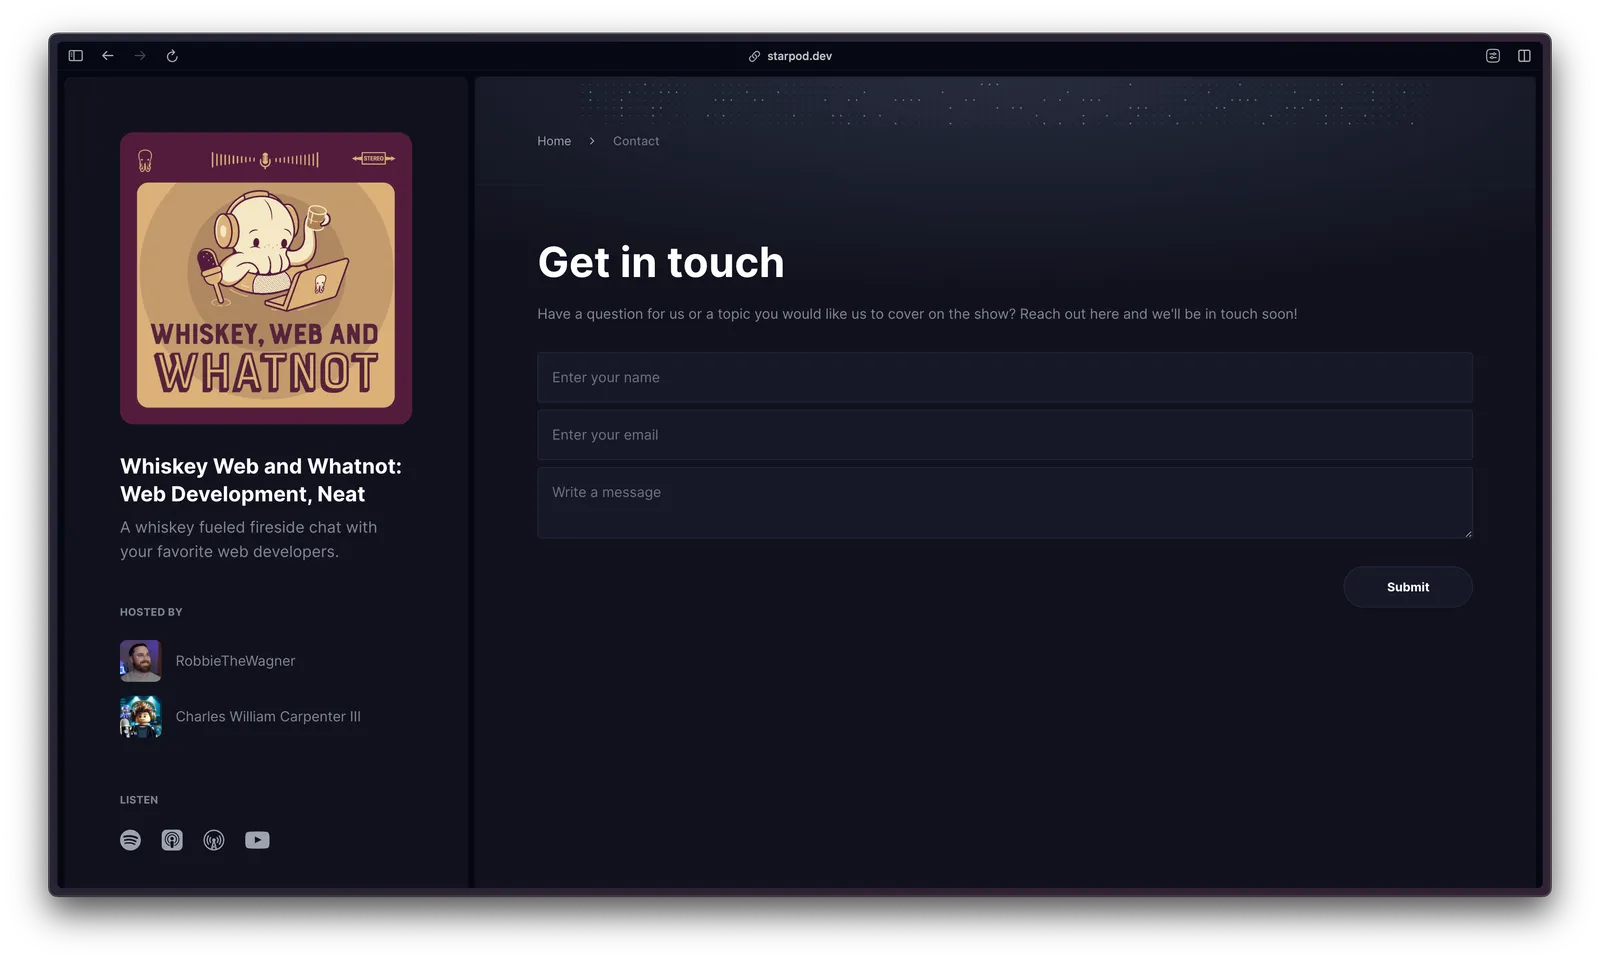Viewport: 1600px width, 961px height.
Task: Click into the 'Enter your email' field
Action: pyautogui.click(x=1004, y=435)
